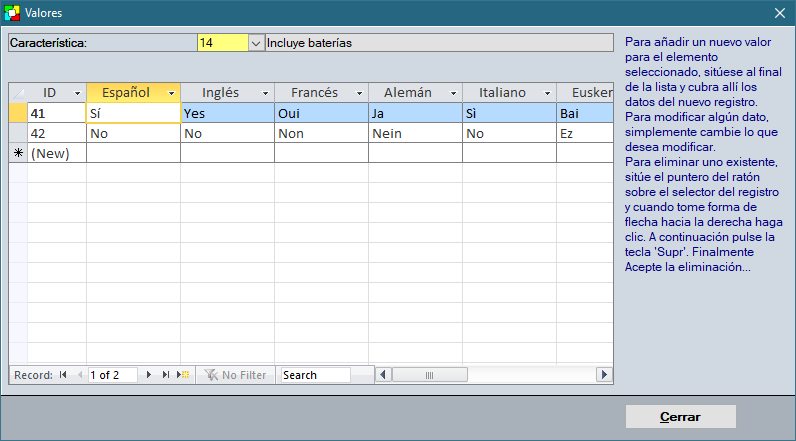Open the Español column filter dropdown

click(x=171, y=93)
